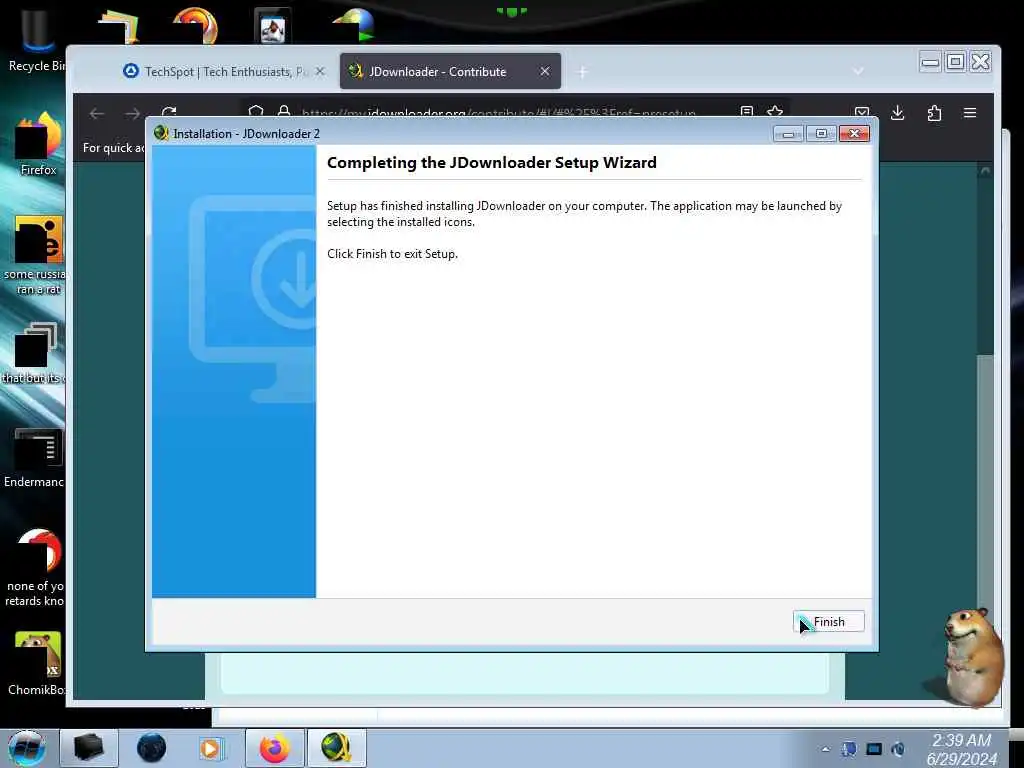The image size is (1024, 768).
Task: Open a new Firefox tab
Action: pos(583,72)
